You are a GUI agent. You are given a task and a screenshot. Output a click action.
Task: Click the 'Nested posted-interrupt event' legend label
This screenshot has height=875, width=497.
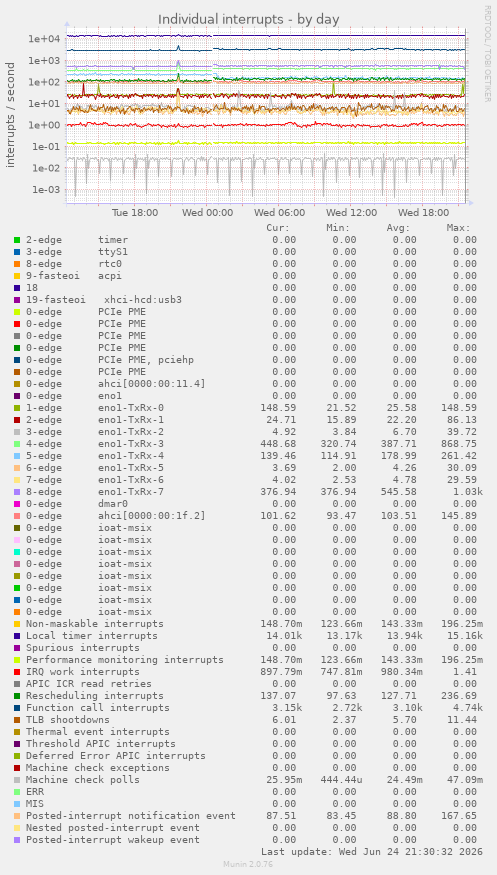(113, 828)
